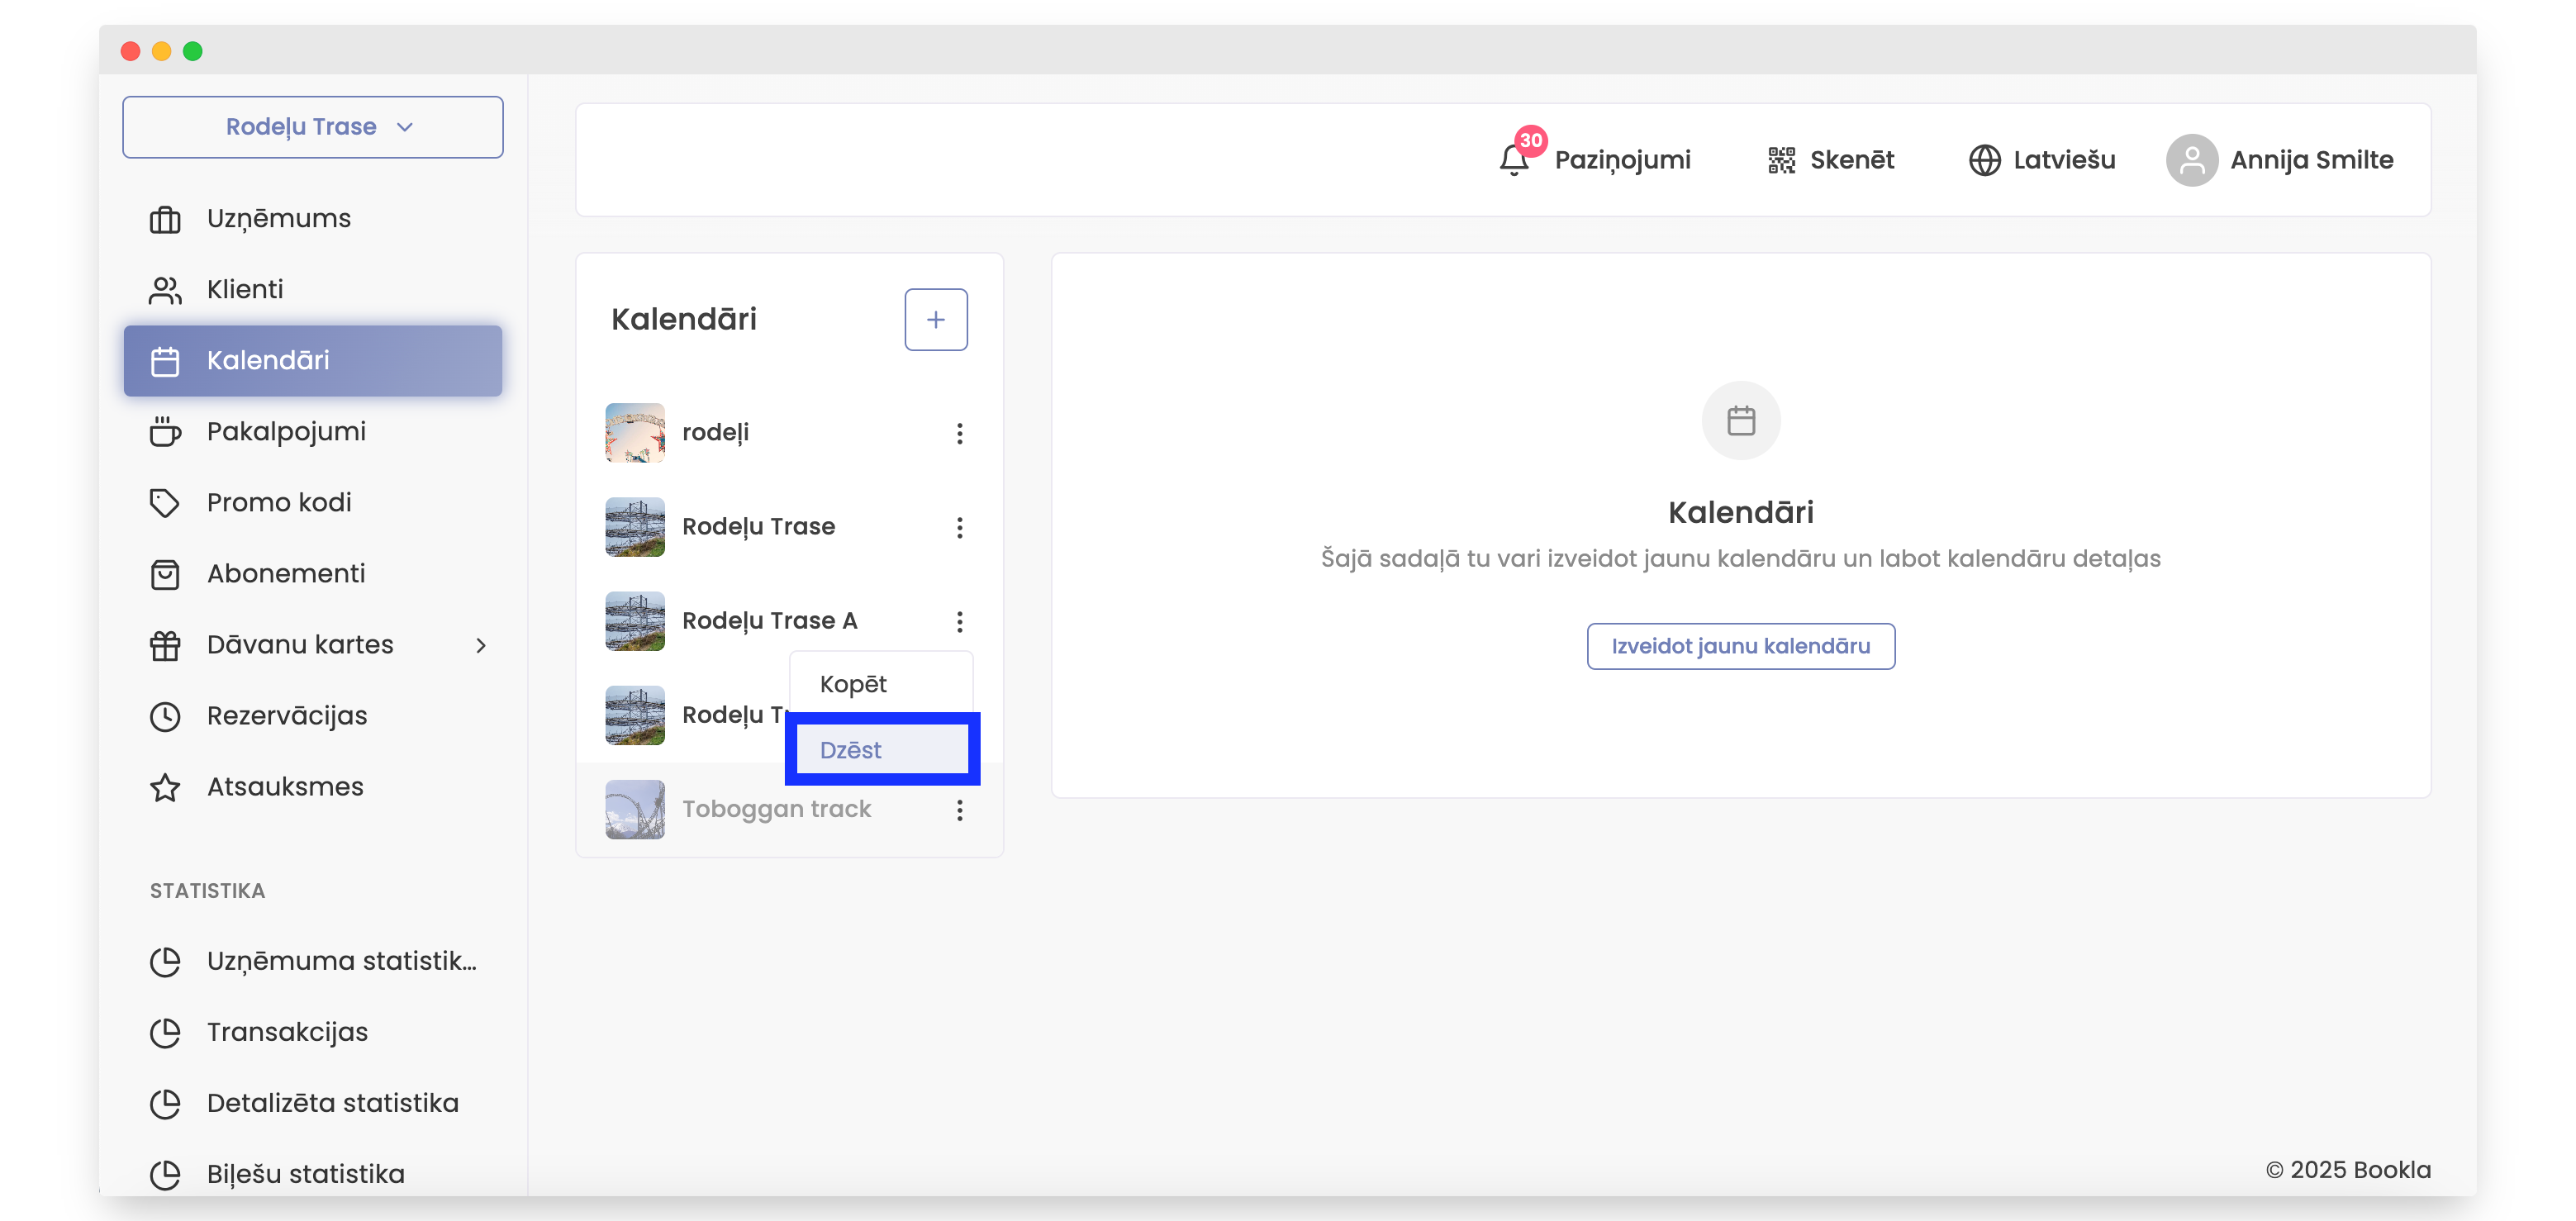Click the notifications bell icon
The image size is (2576, 1221).
(x=1513, y=160)
